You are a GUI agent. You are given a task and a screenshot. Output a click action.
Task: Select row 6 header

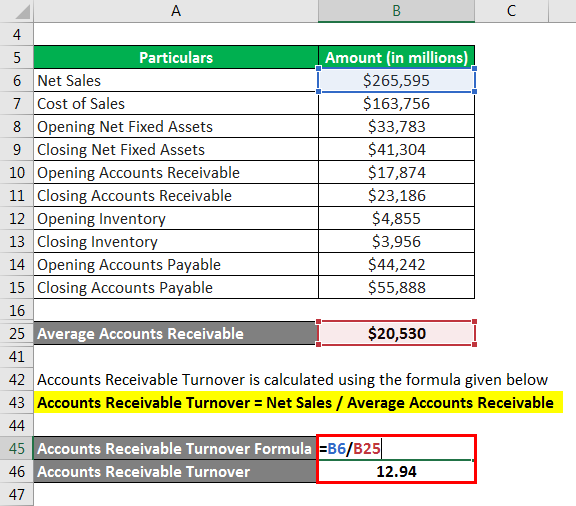pyautogui.click(x=17, y=80)
